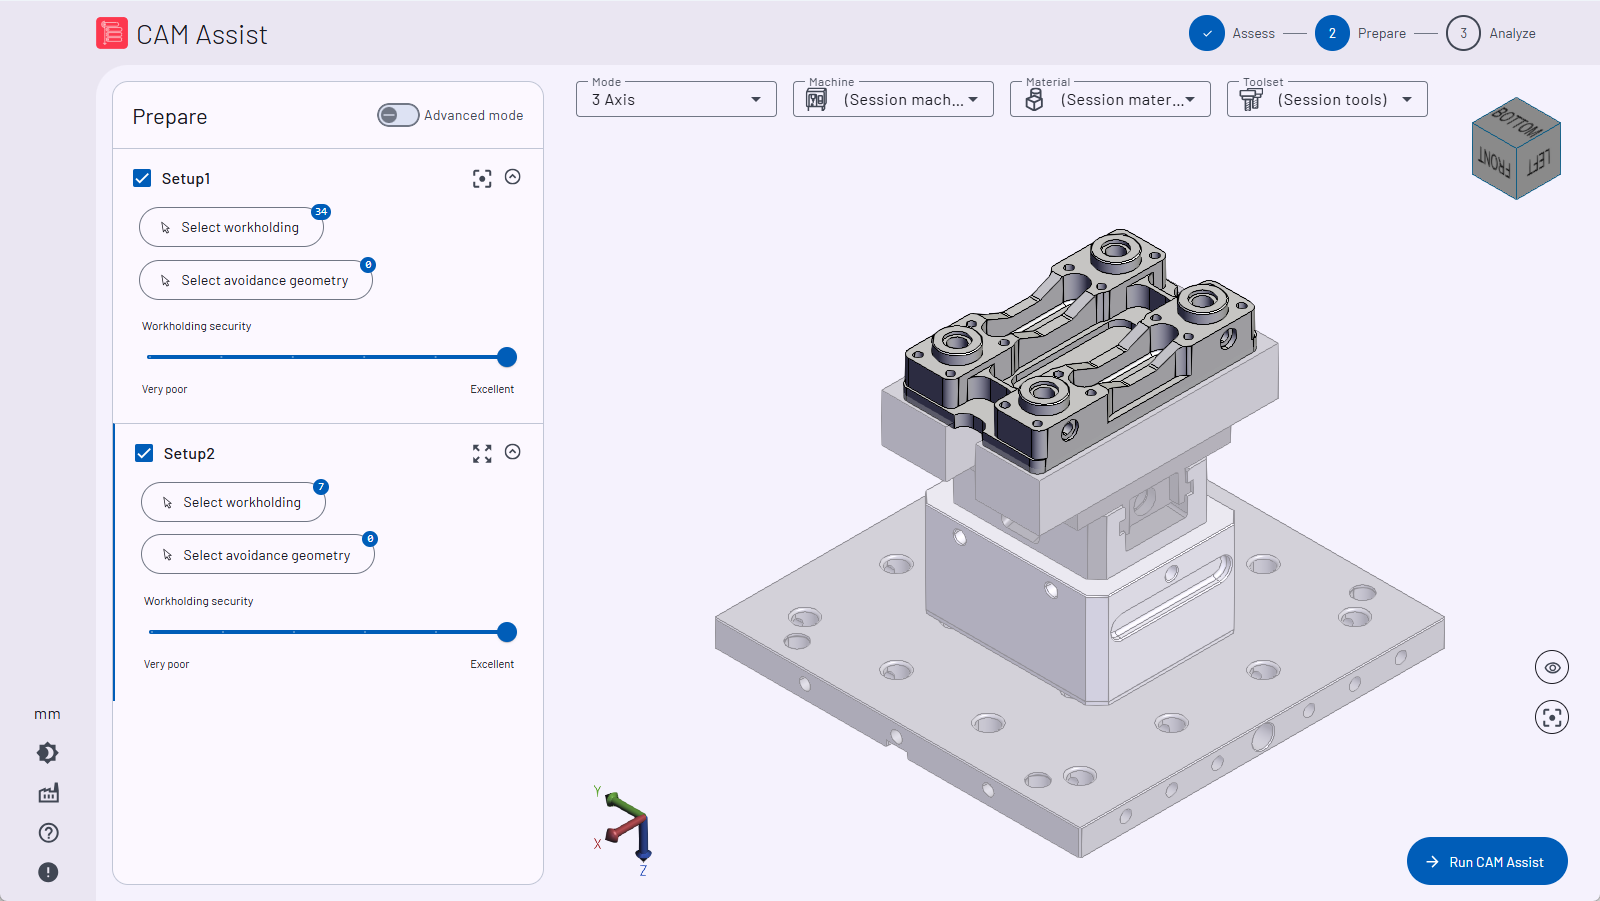Click the fit-to-view icon beside the model viewport
This screenshot has width=1600, height=901.
tap(1552, 717)
